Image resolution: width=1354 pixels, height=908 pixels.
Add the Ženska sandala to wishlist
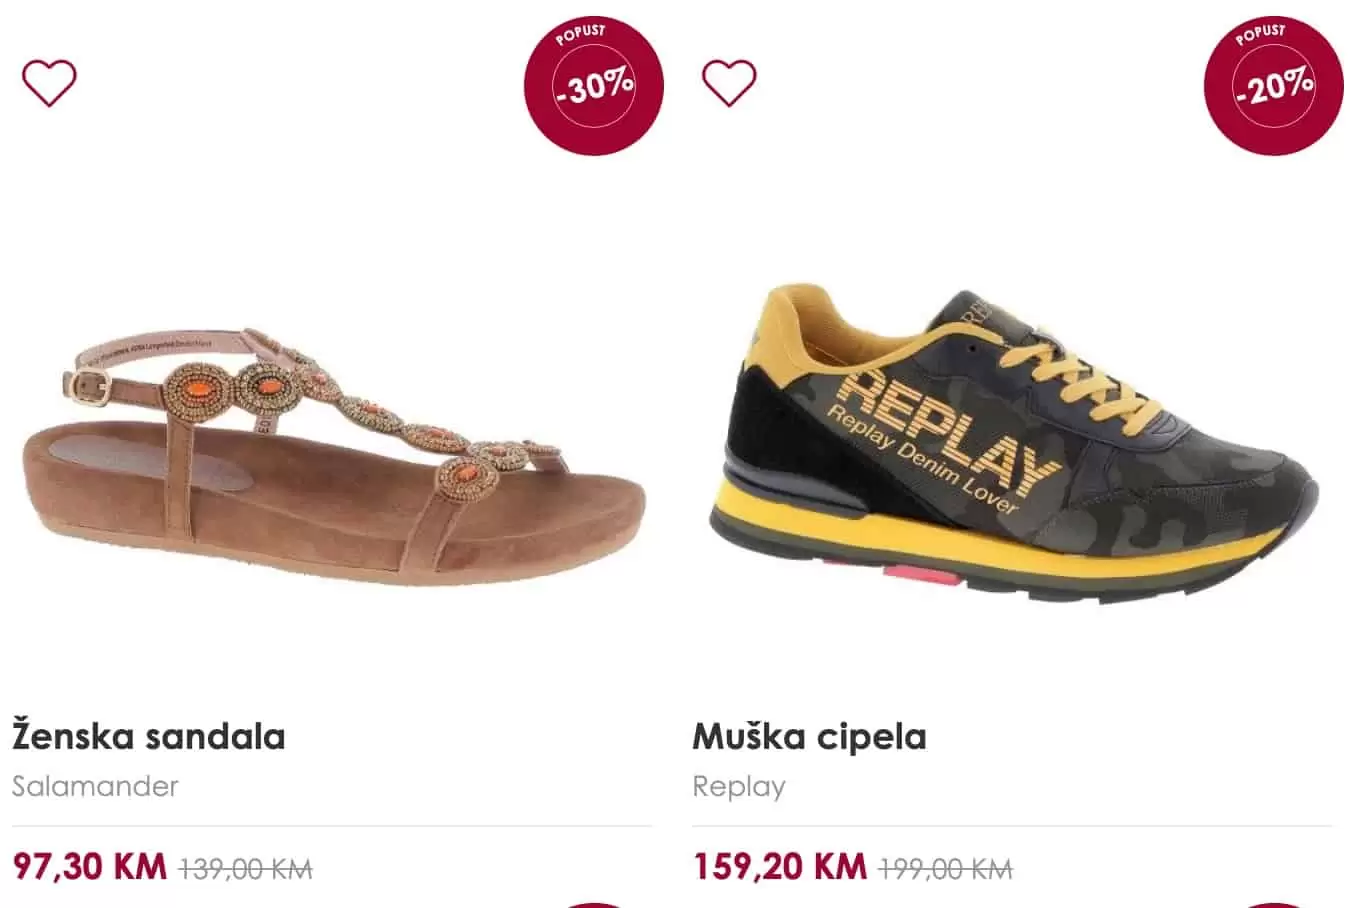[x=49, y=83]
